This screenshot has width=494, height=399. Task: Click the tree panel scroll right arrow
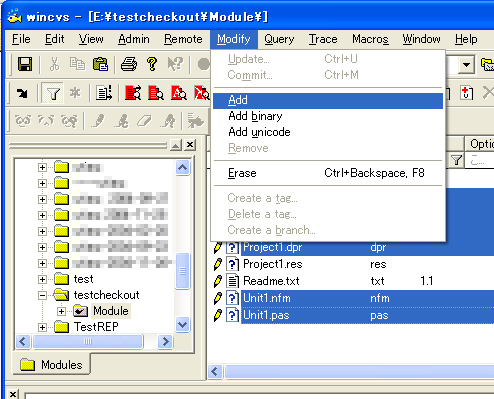coord(165,342)
